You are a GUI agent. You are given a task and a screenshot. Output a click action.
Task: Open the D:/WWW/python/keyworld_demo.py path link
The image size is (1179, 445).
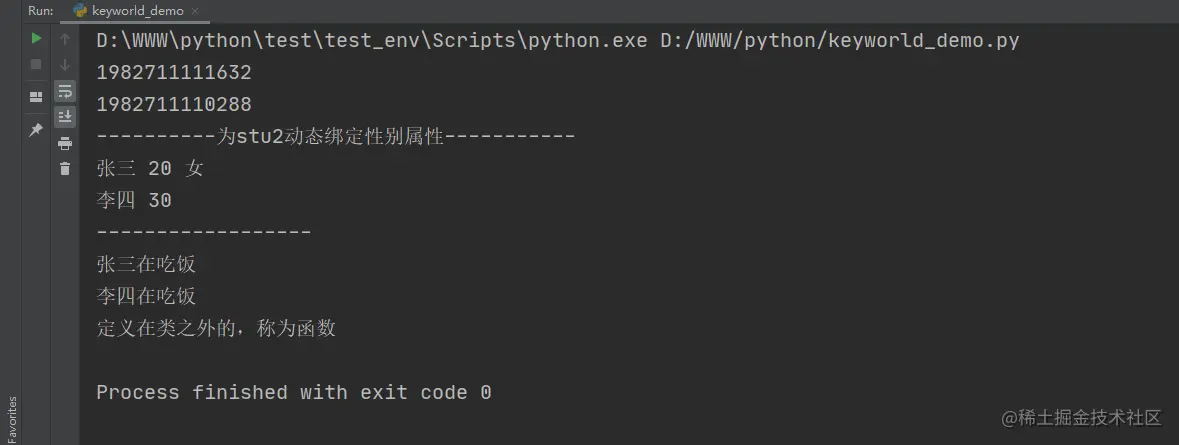[840, 41]
